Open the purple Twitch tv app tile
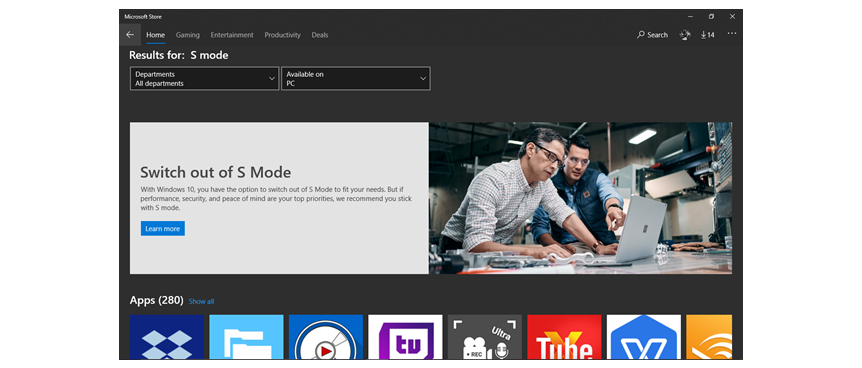This screenshot has height=368, width=862. click(x=405, y=337)
